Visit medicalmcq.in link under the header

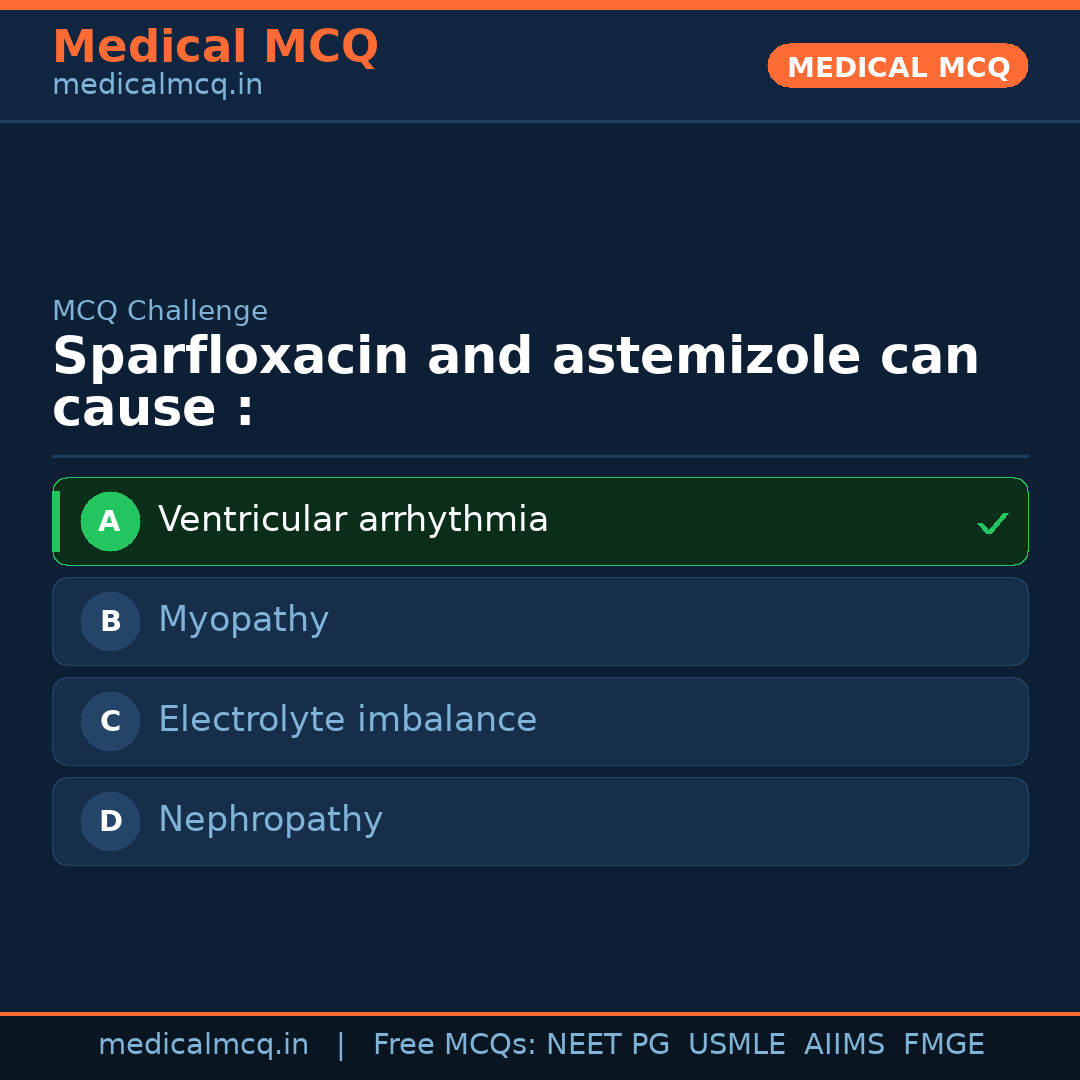coord(157,86)
